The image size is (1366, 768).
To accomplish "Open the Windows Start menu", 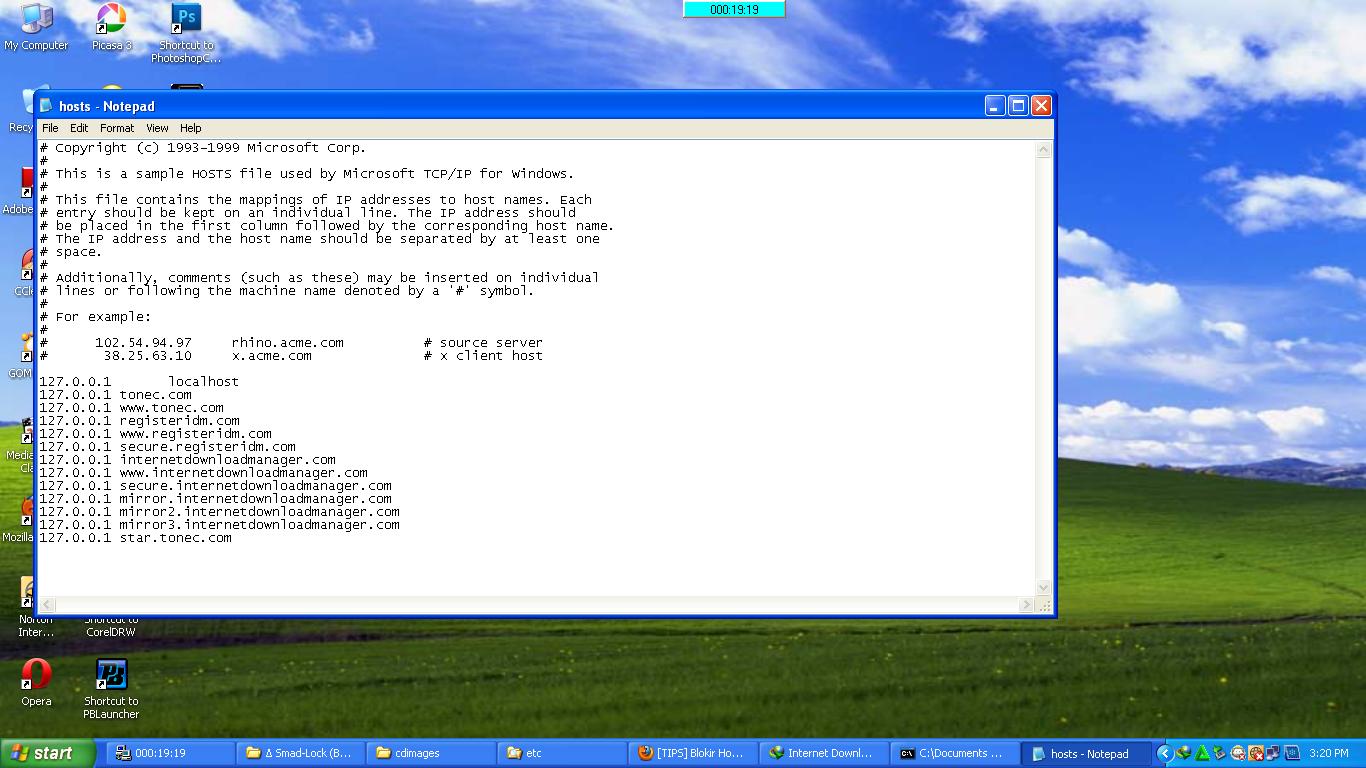I will [x=48, y=753].
